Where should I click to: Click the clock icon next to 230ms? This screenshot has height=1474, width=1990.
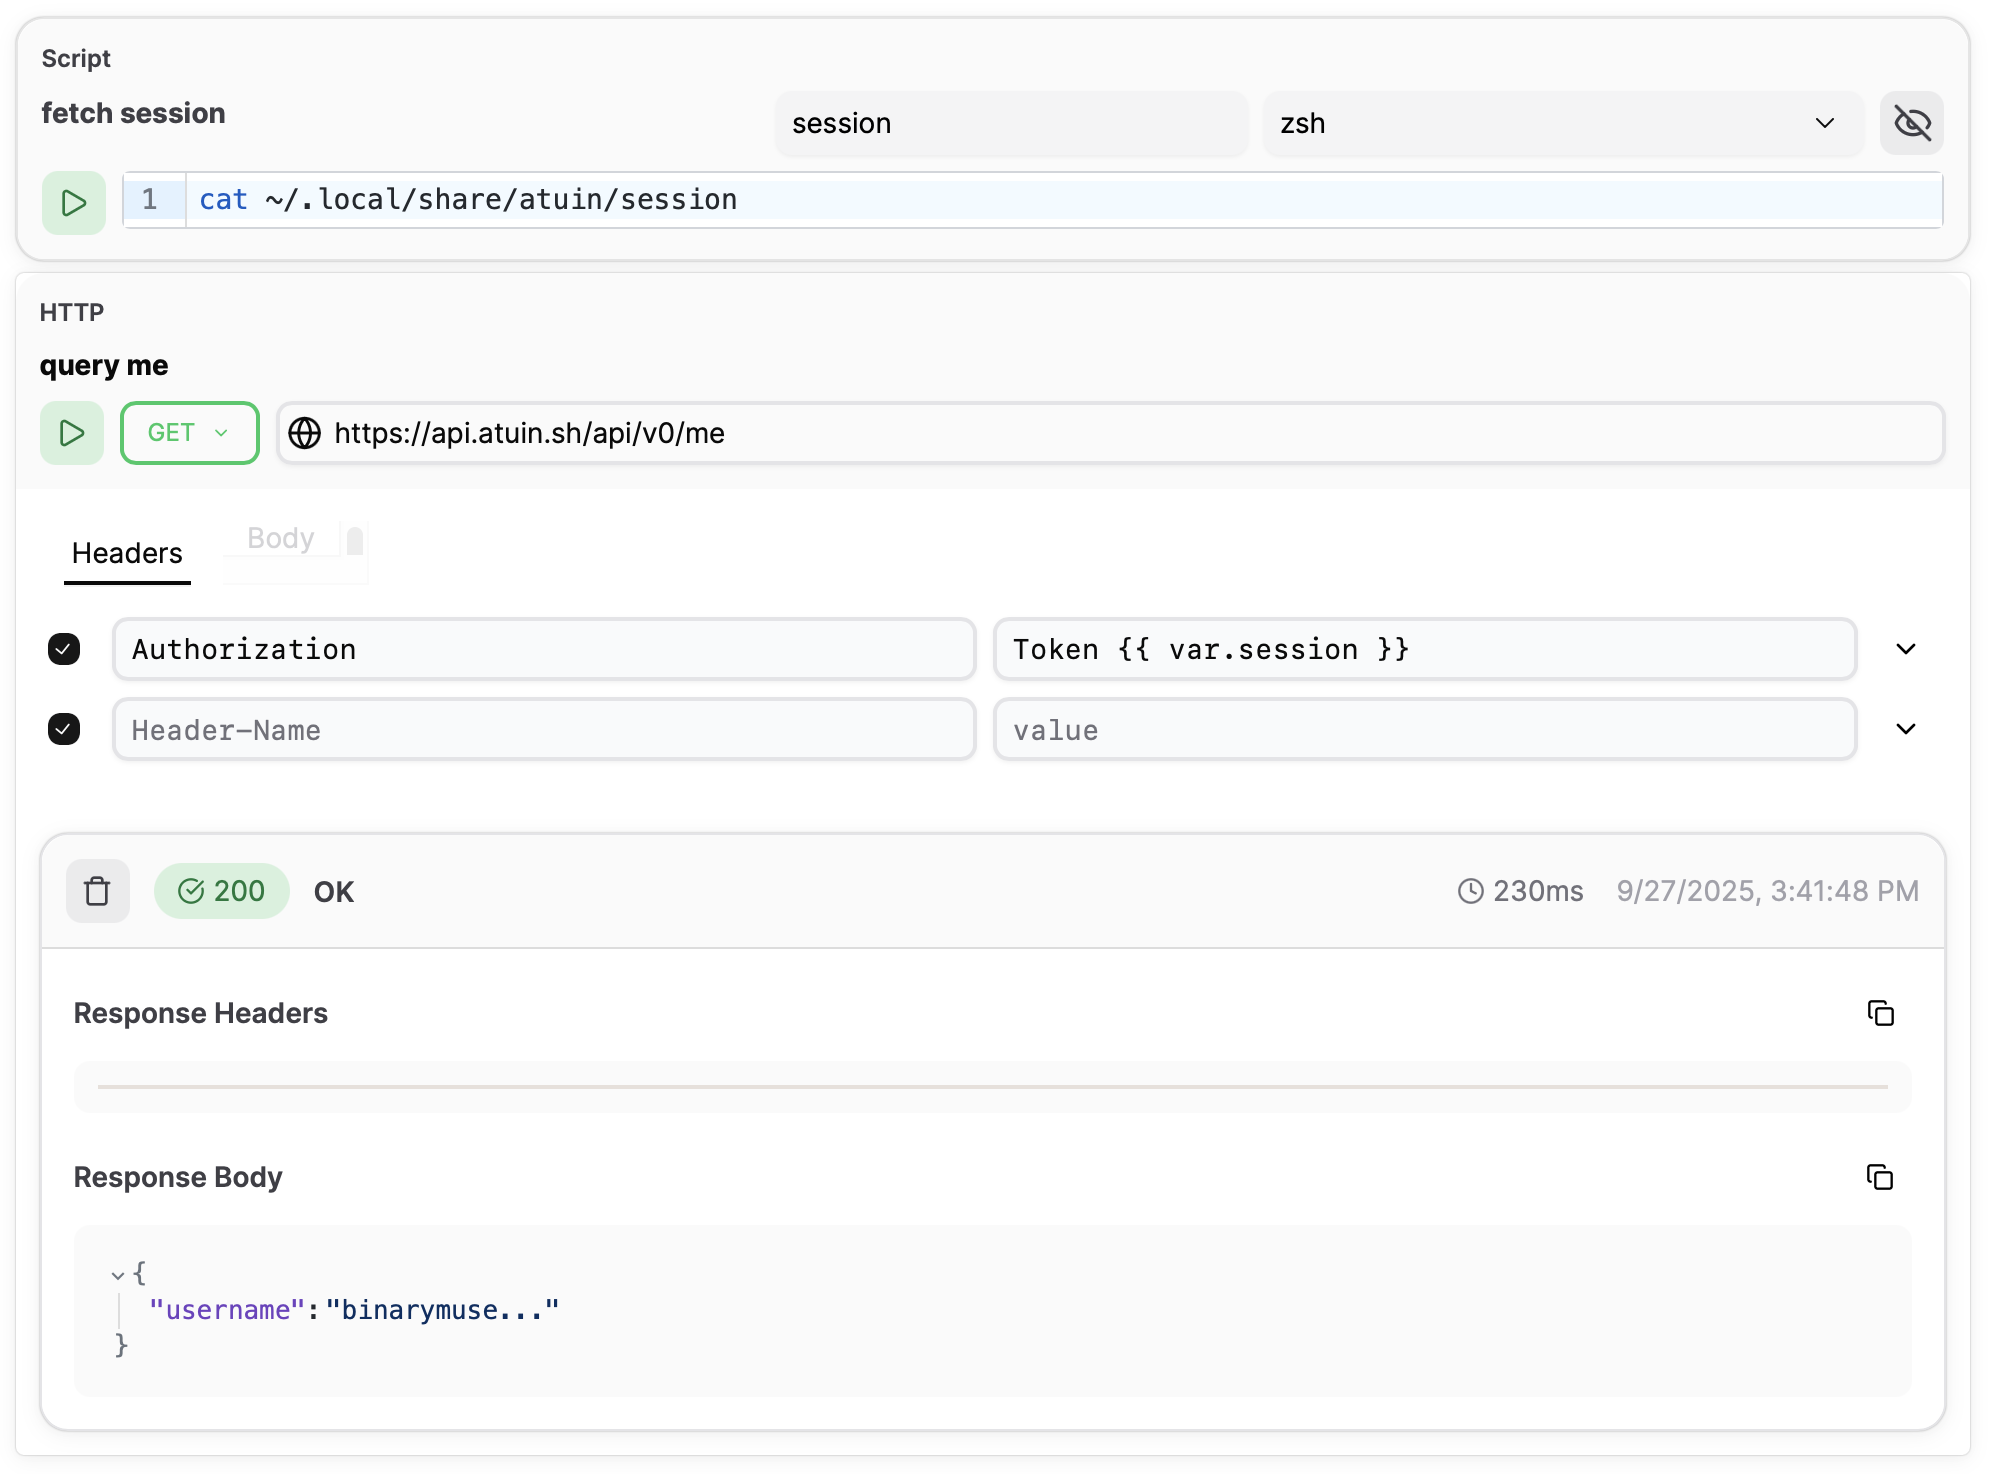[x=1470, y=891]
